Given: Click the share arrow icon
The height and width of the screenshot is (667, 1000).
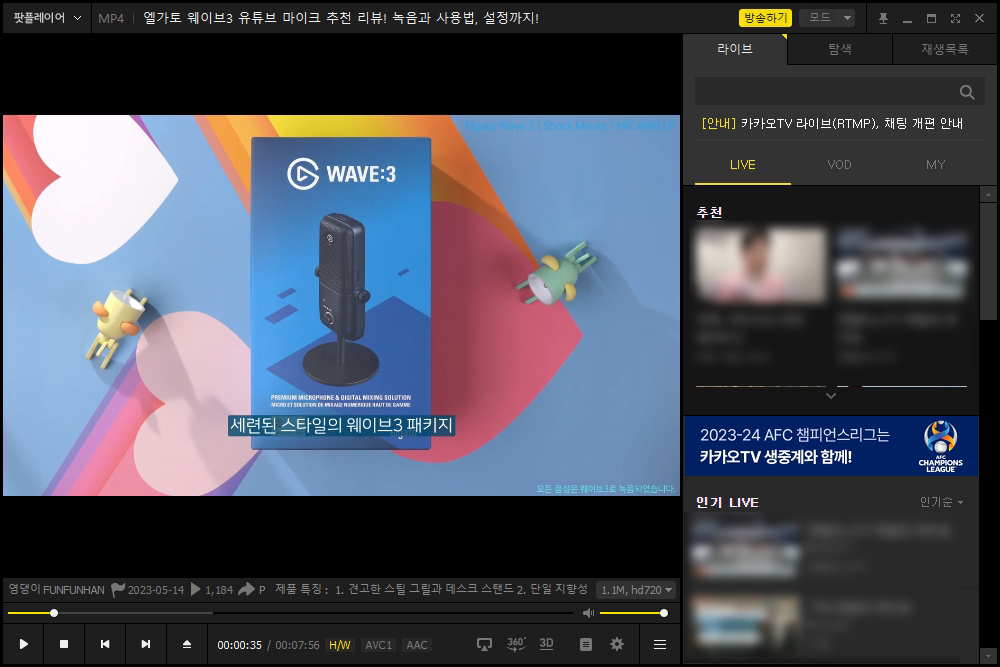Looking at the screenshot, I should 246,589.
